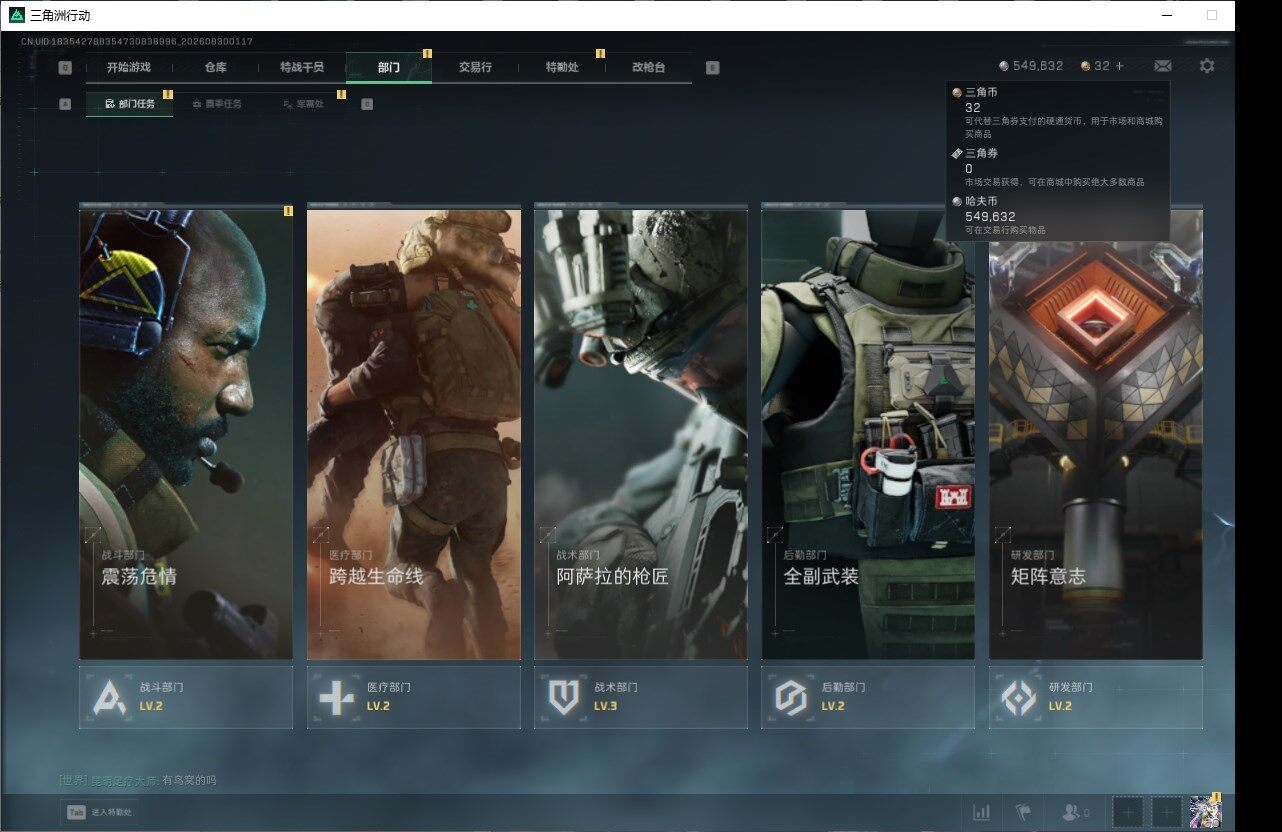Click the 32 三角币 balance in top bar

(x=1102, y=66)
